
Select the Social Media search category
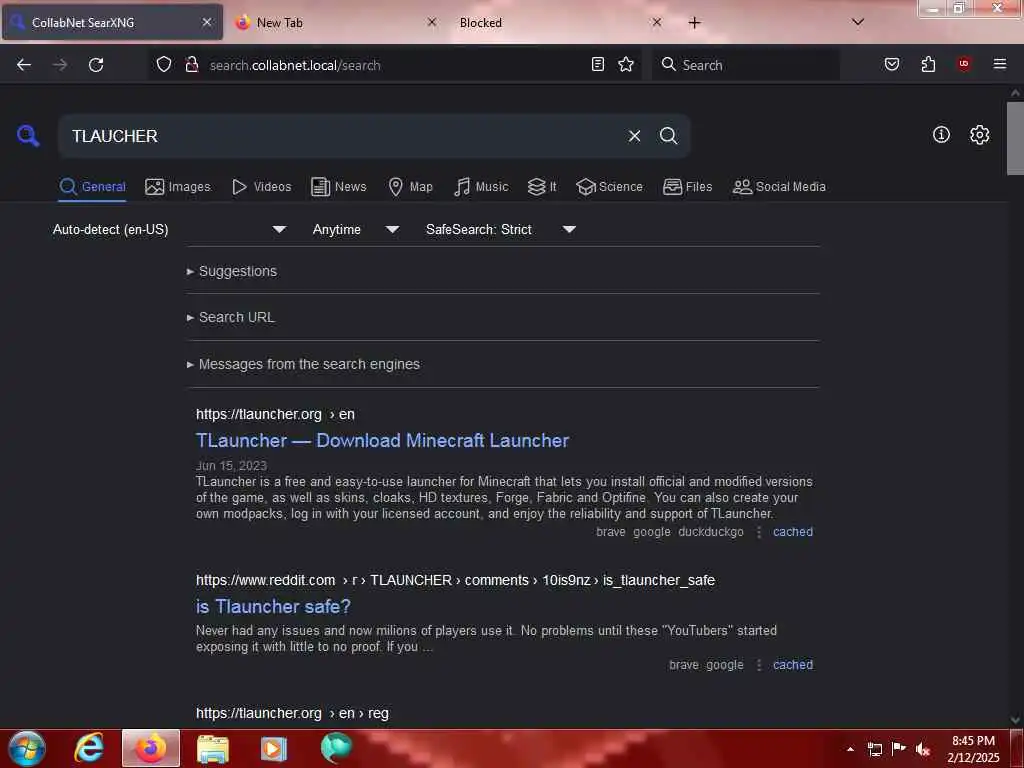779,187
